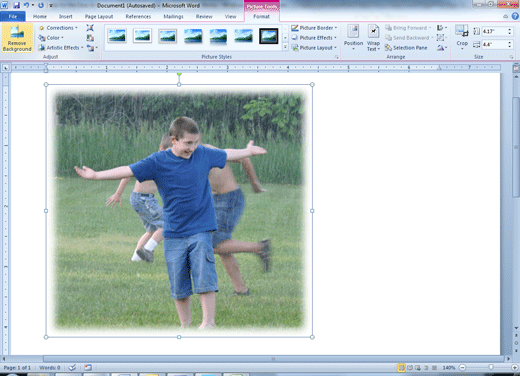Open Picture Styles dialog launcher
The width and height of the screenshot is (520, 376).
(x=337, y=57)
